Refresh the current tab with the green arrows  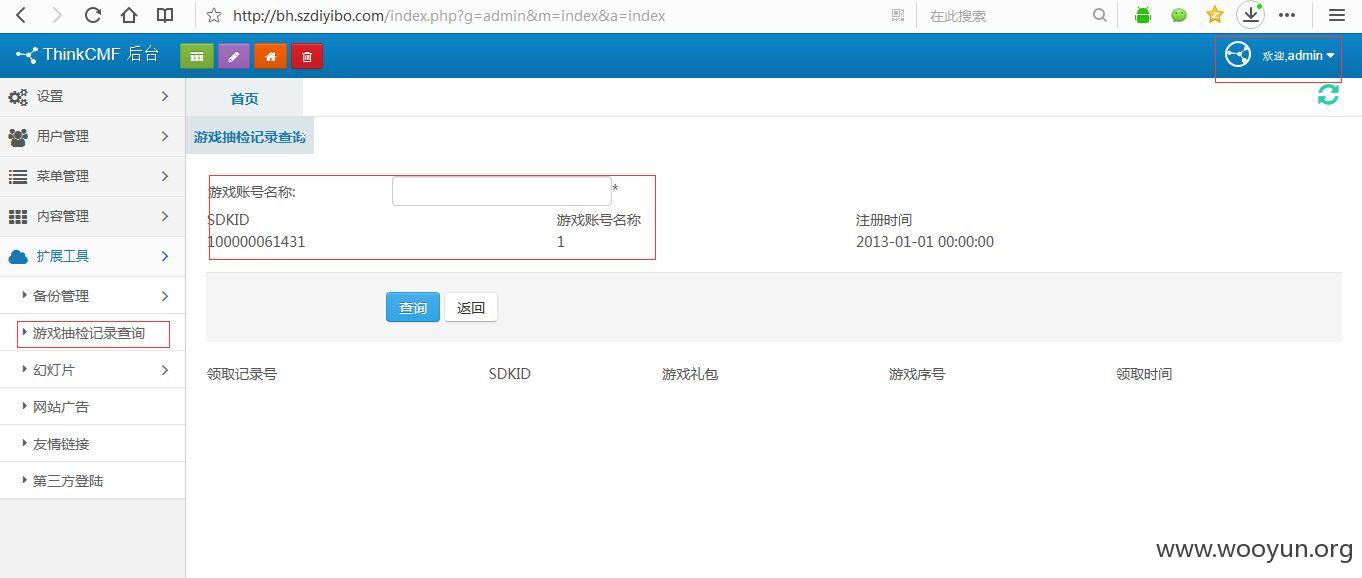pyautogui.click(x=1328, y=95)
